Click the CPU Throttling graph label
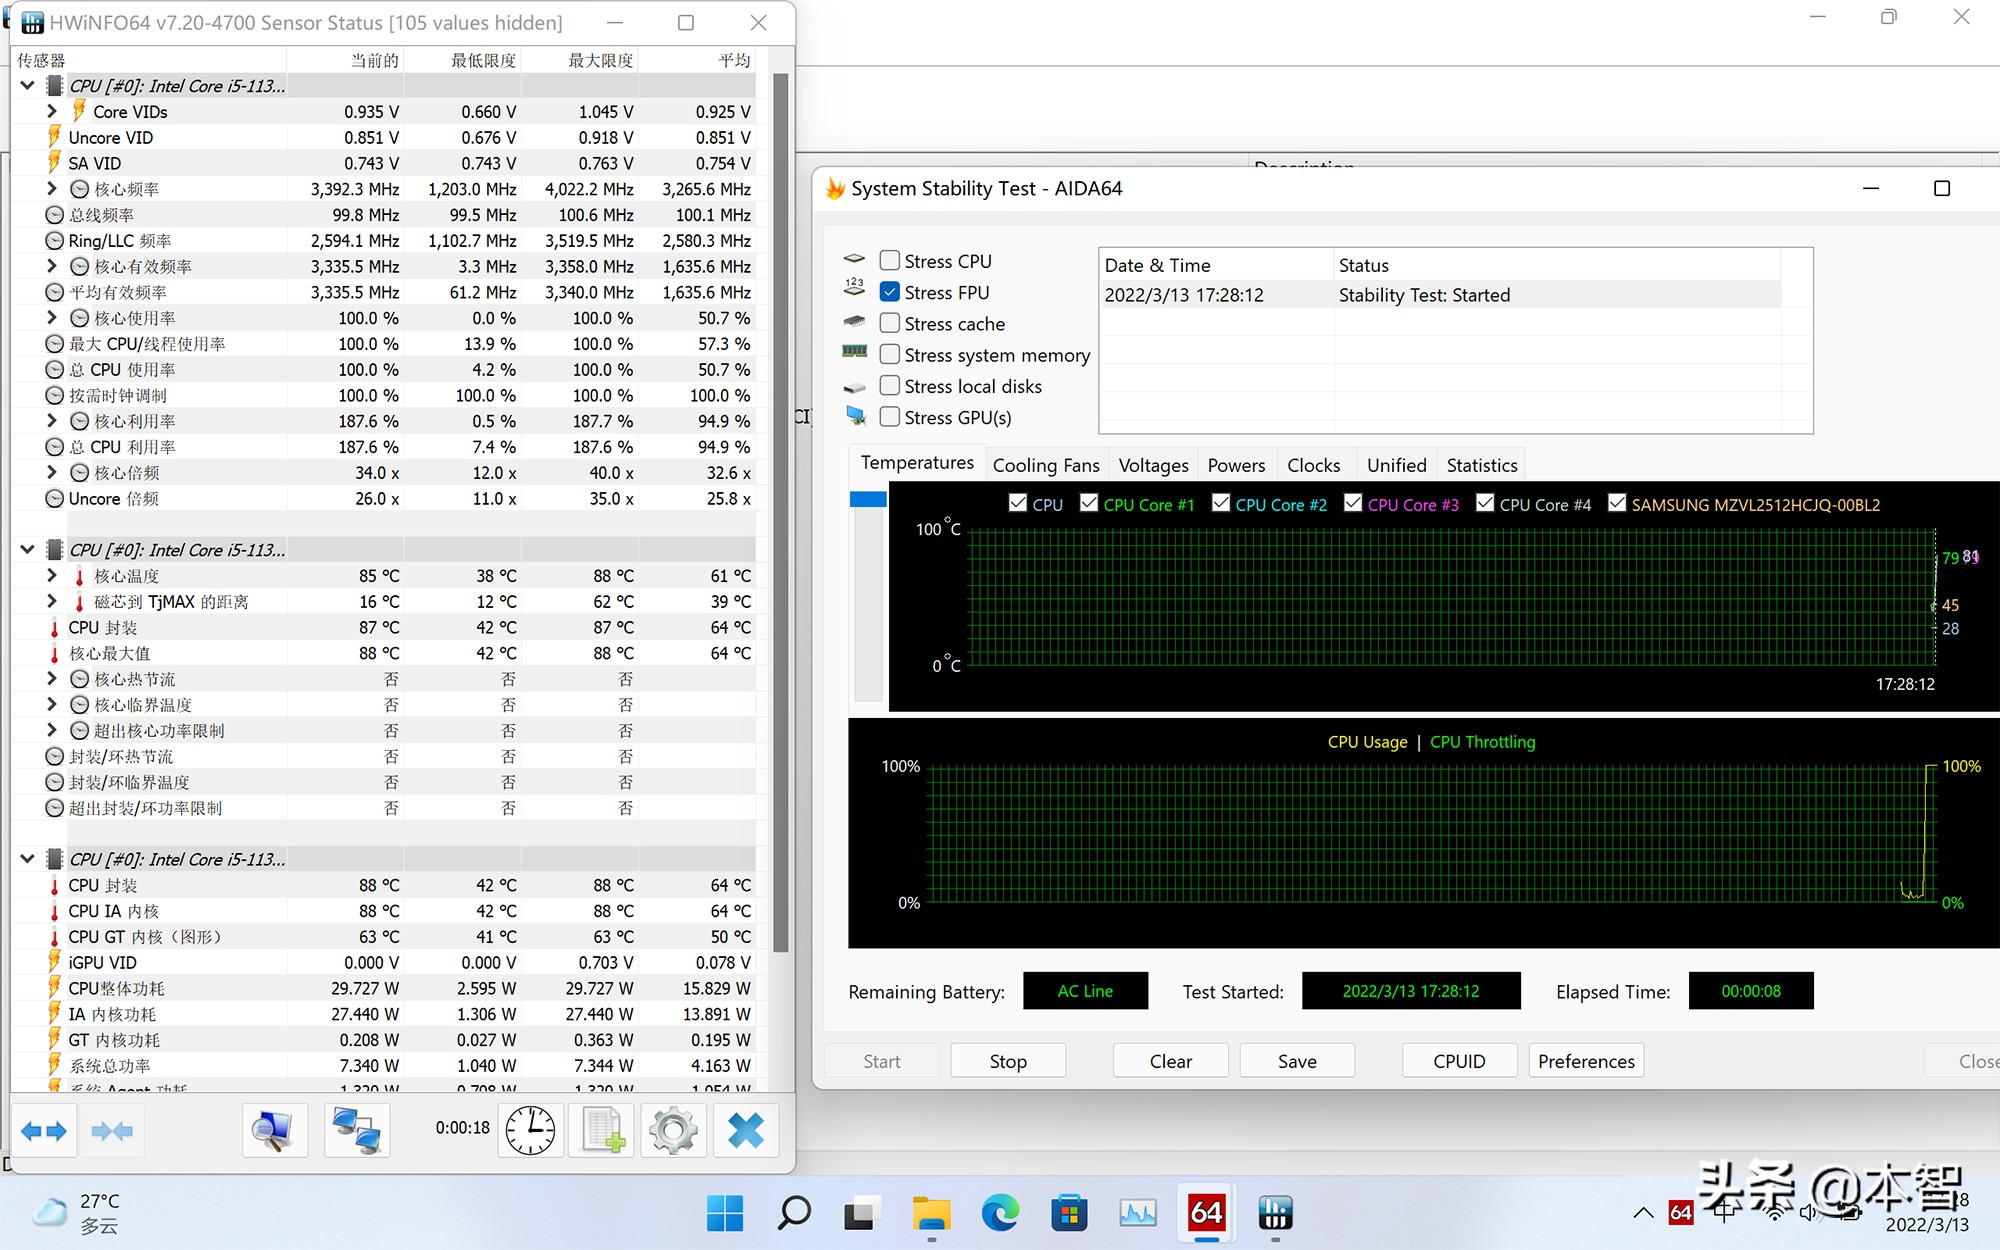This screenshot has width=2000, height=1250. pyautogui.click(x=1482, y=742)
